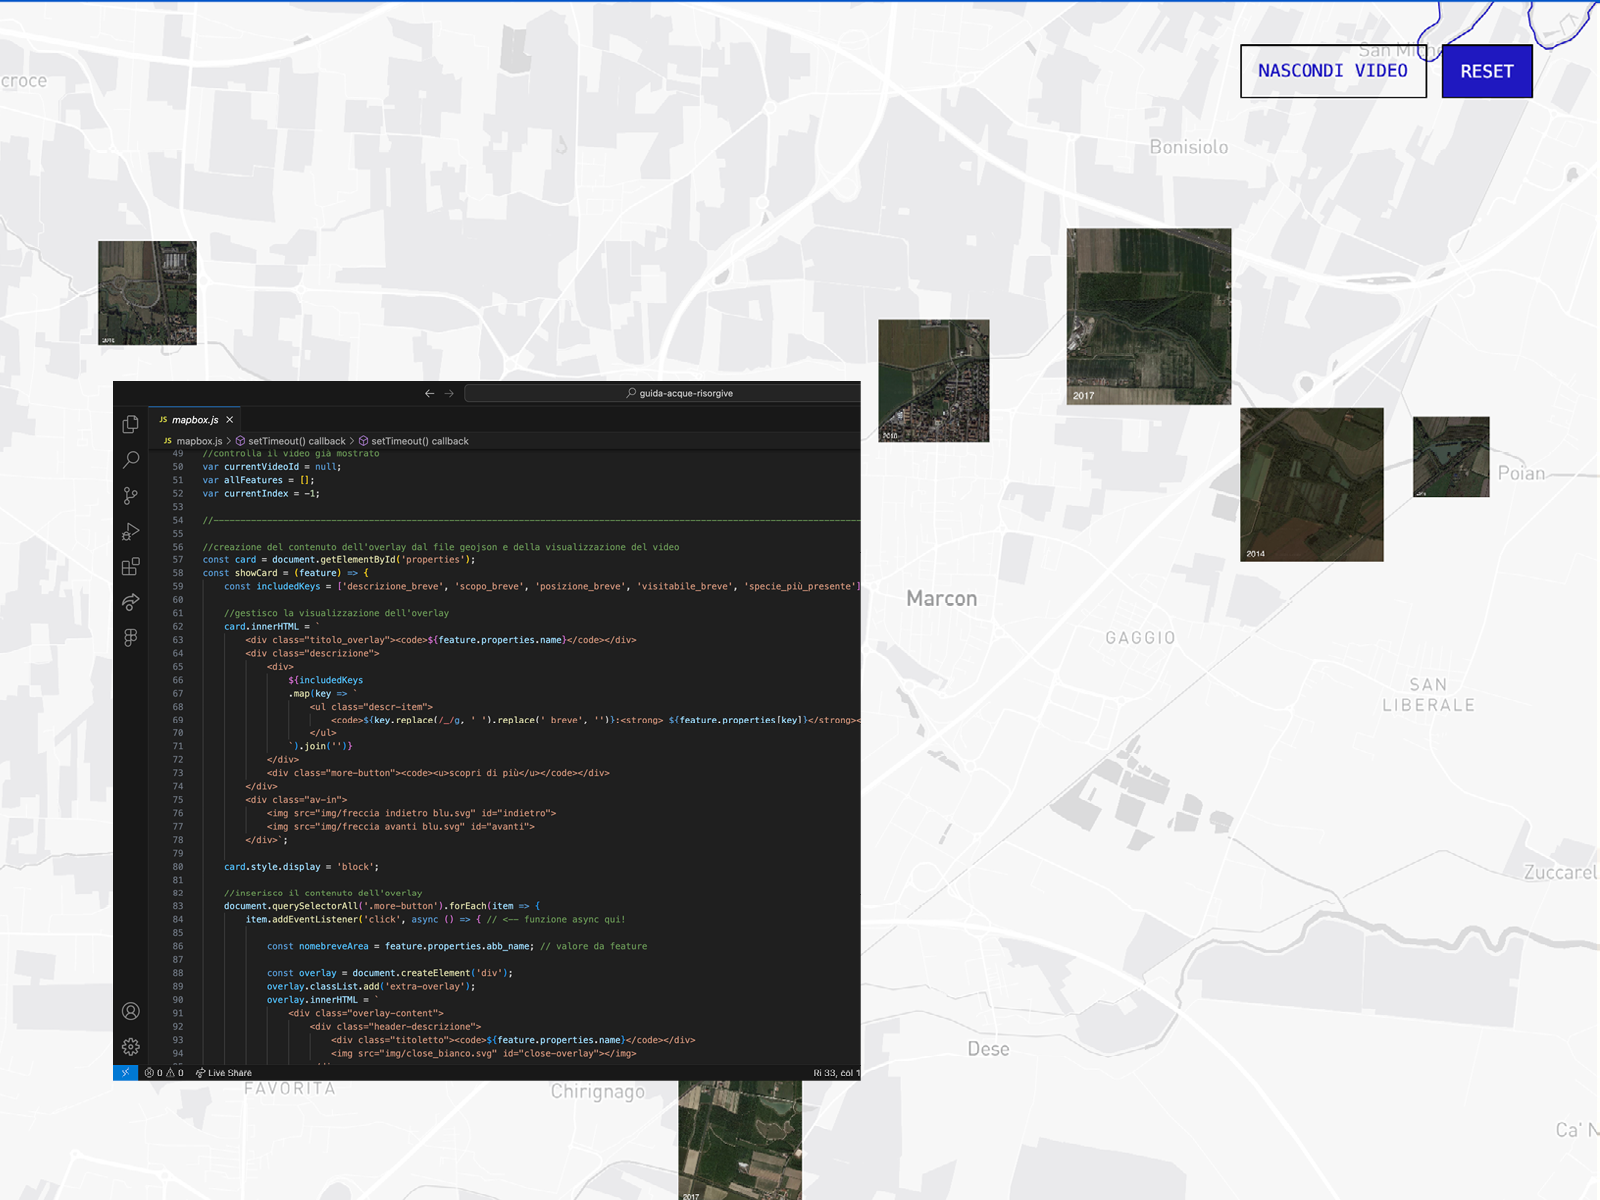Click the guida-acque-risorgive search field
Screen dimensions: 1600x1200
[x=662, y=393]
